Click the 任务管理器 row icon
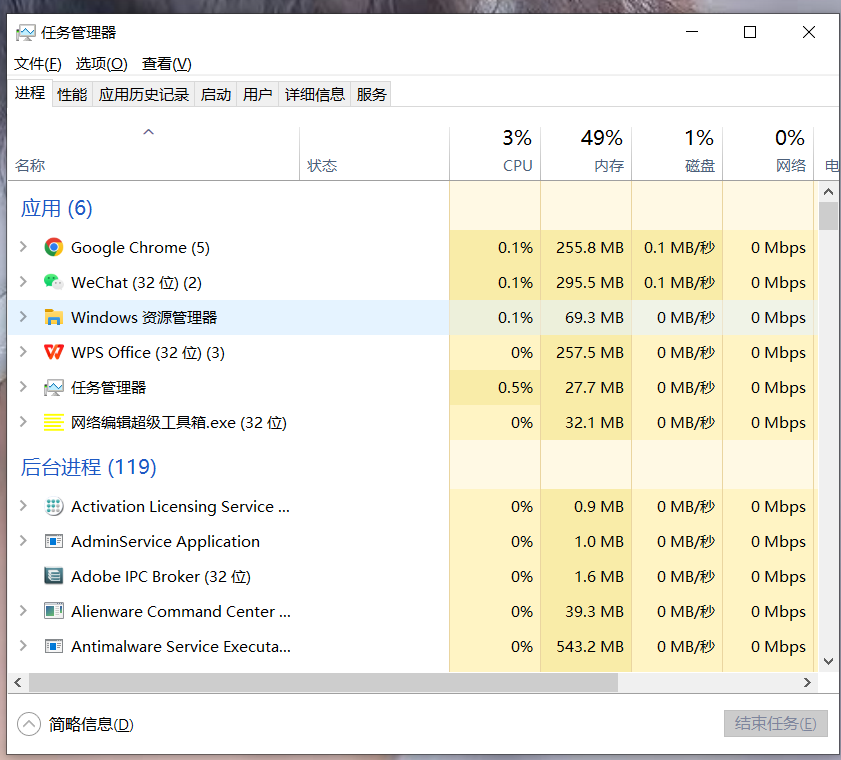The height and width of the screenshot is (760, 841). click(54, 387)
